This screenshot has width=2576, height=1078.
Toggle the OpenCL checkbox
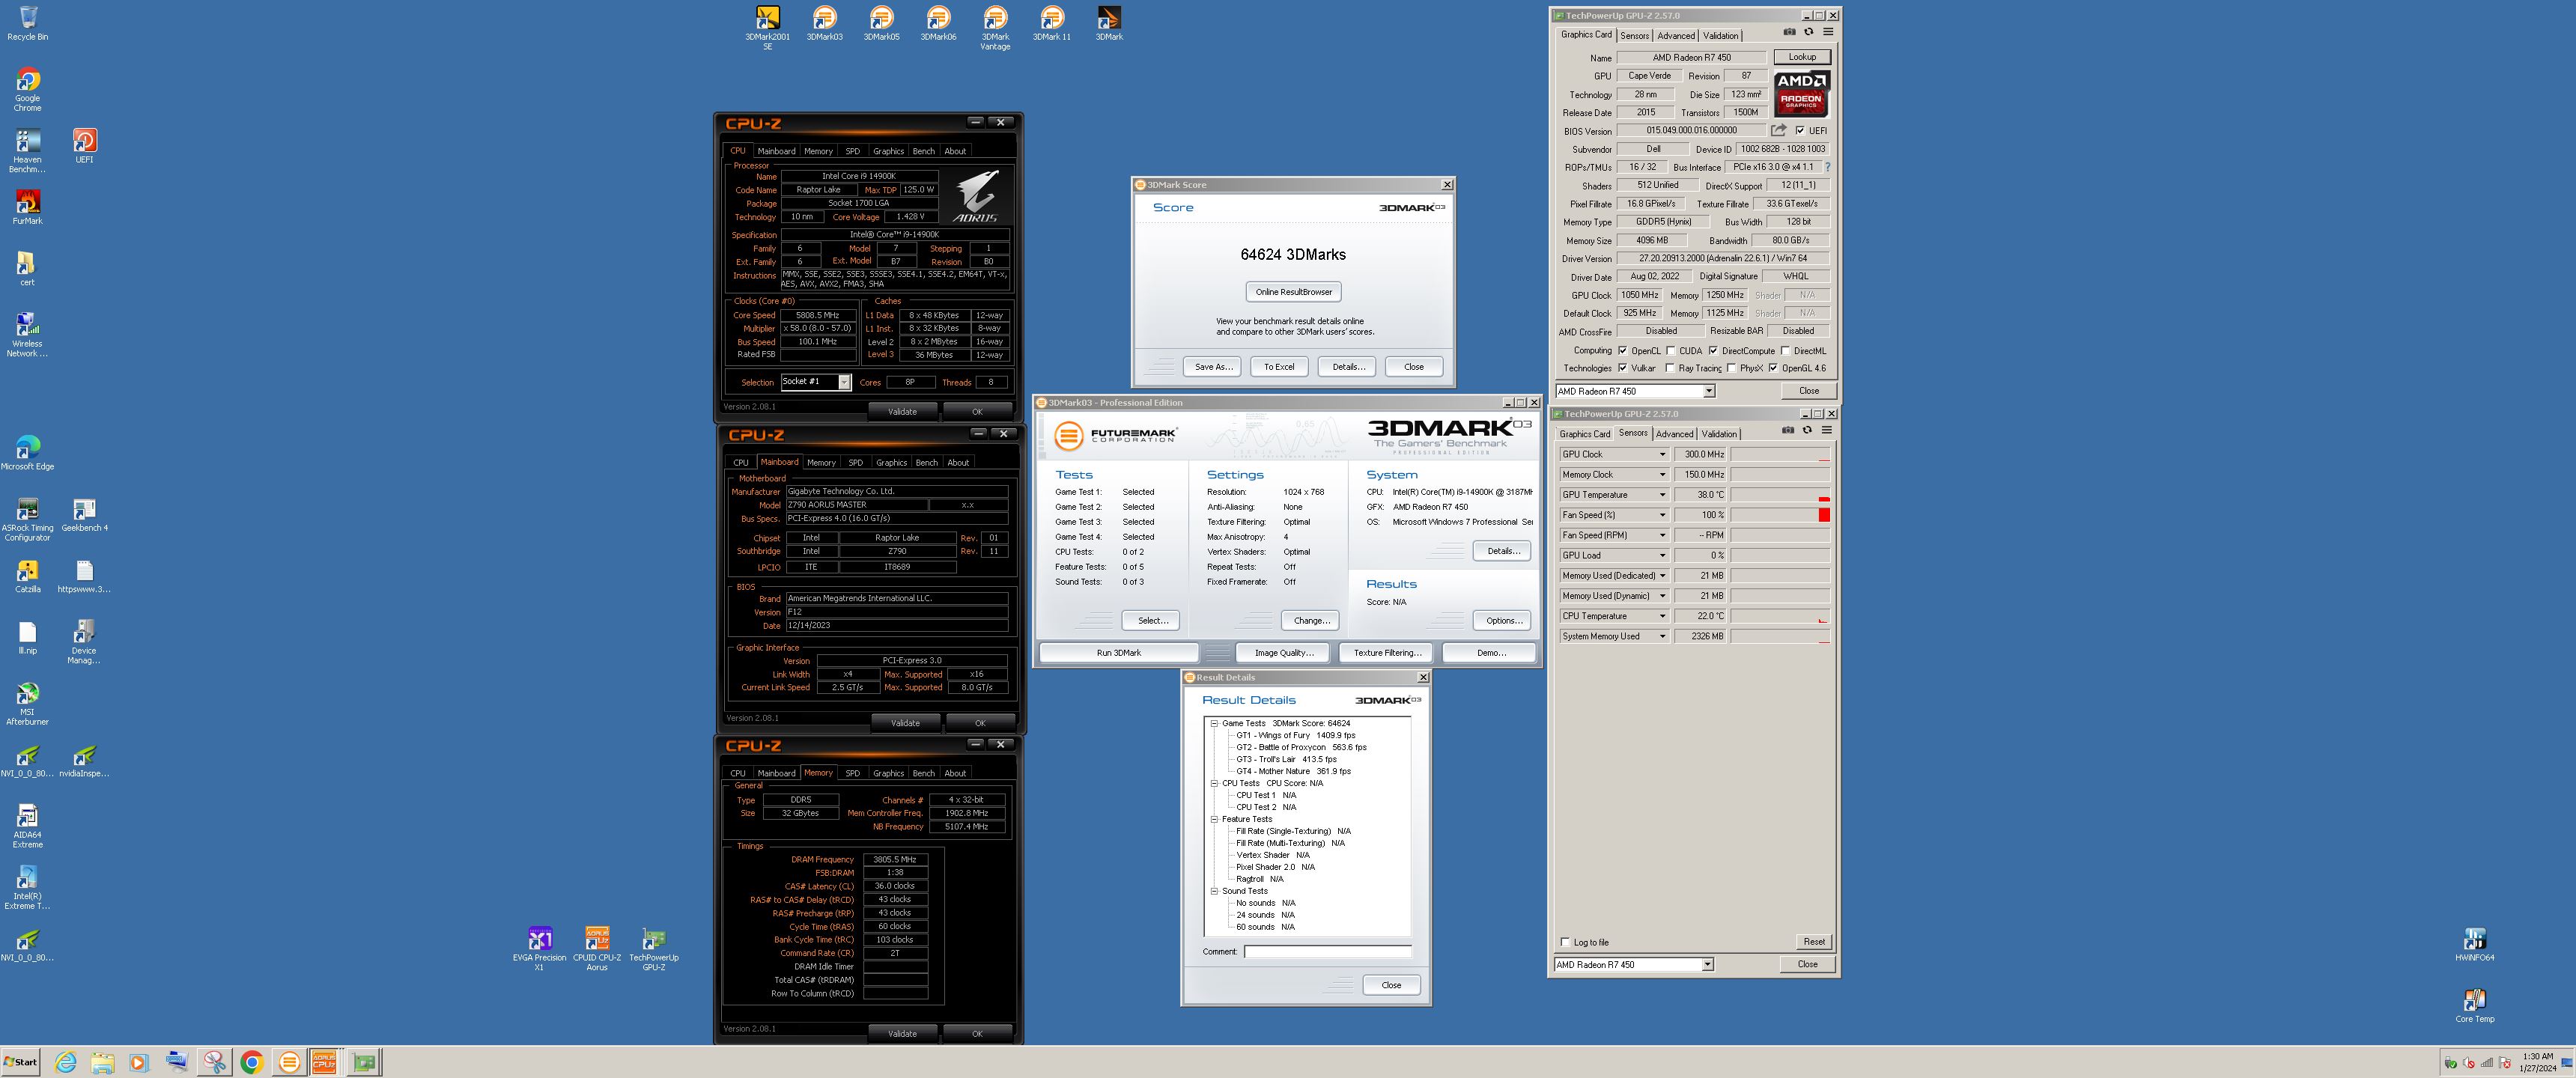[1622, 351]
